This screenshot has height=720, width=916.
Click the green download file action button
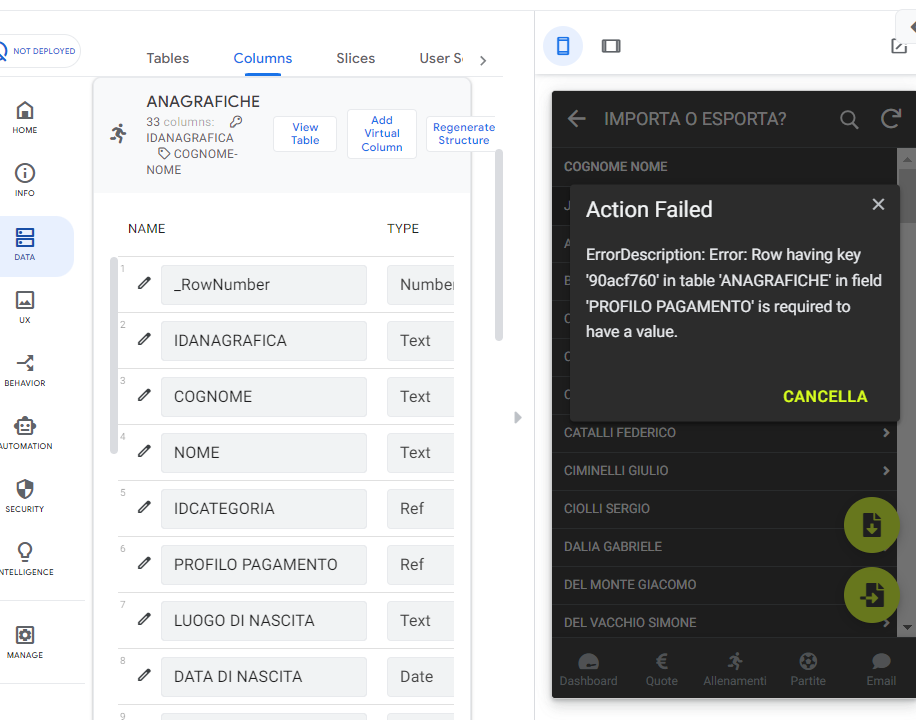tap(871, 525)
